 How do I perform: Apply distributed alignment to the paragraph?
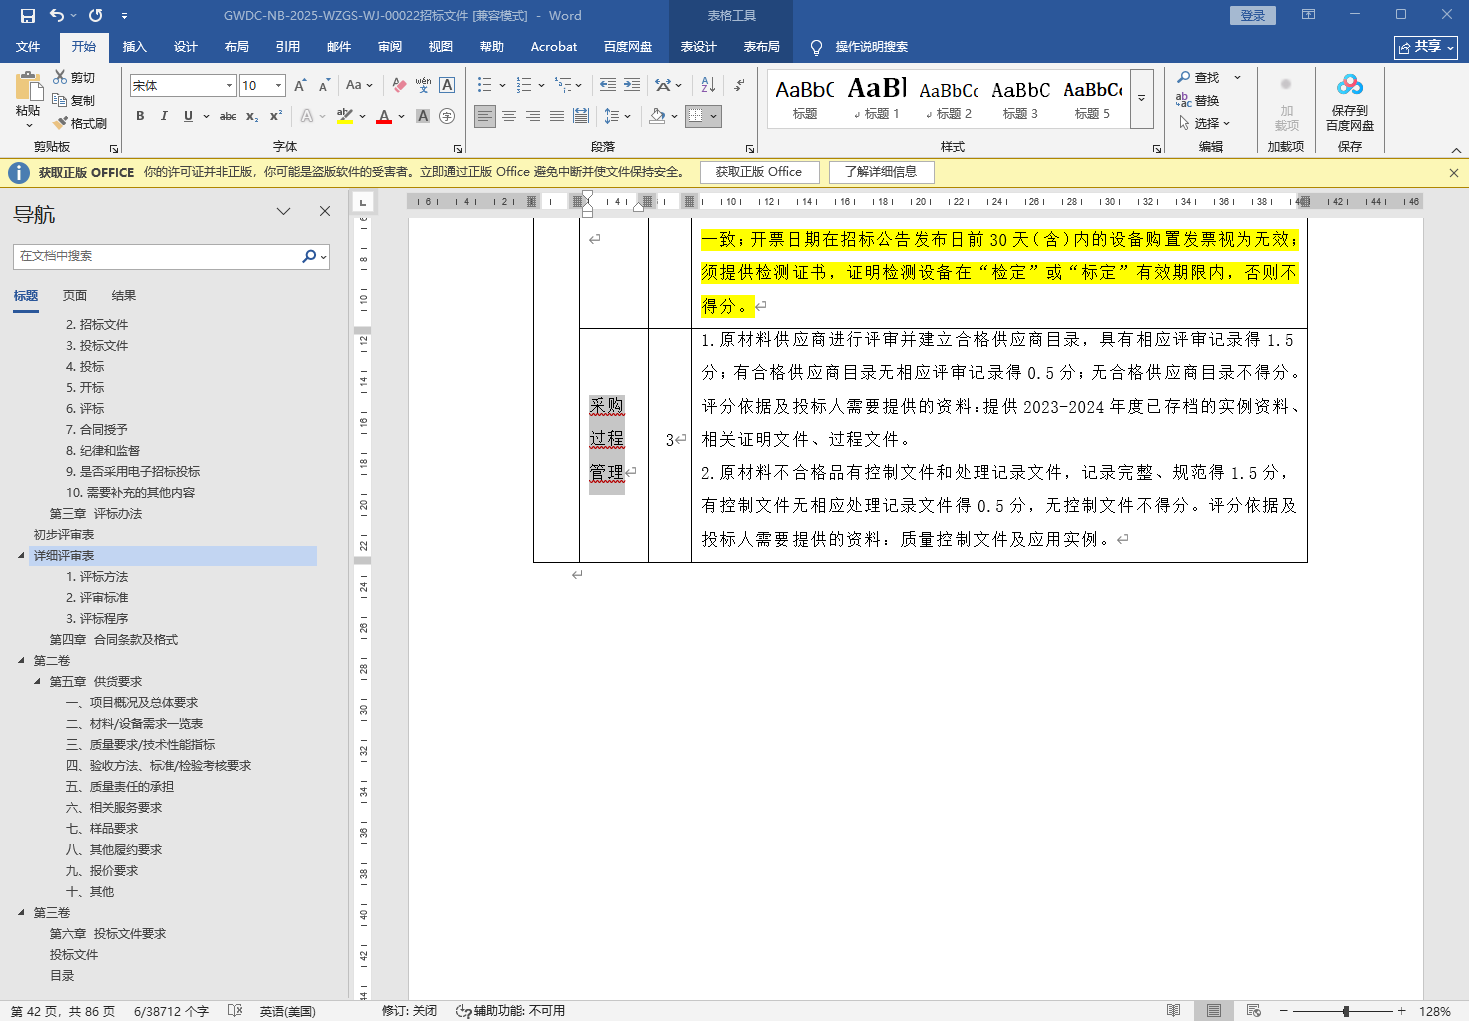coord(581,116)
